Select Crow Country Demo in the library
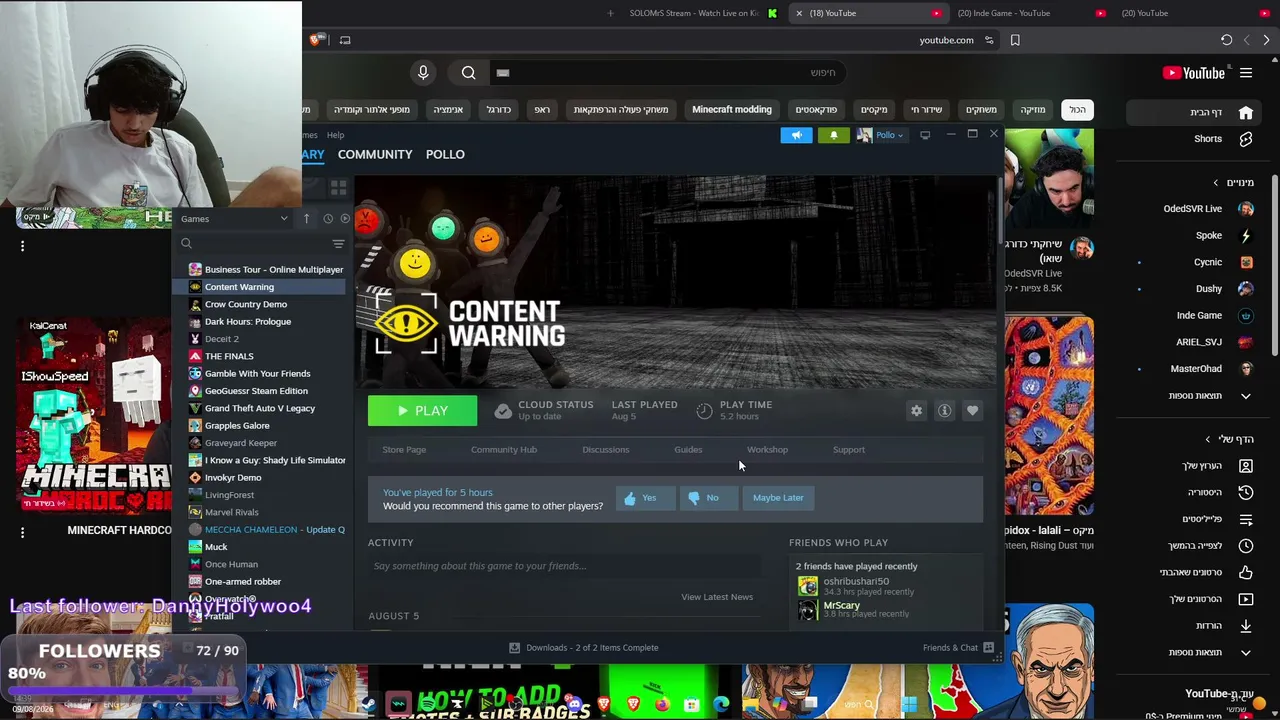 [246, 304]
